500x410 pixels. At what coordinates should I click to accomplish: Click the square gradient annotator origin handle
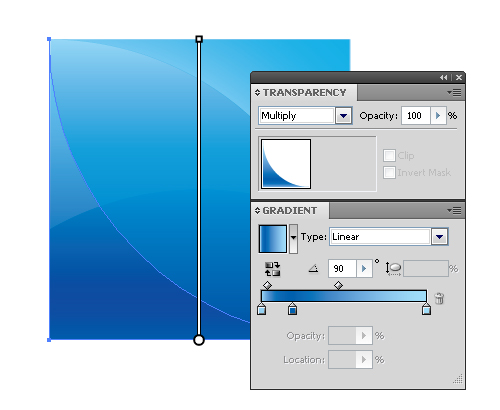pyautogui.click(x=199, y=39)
